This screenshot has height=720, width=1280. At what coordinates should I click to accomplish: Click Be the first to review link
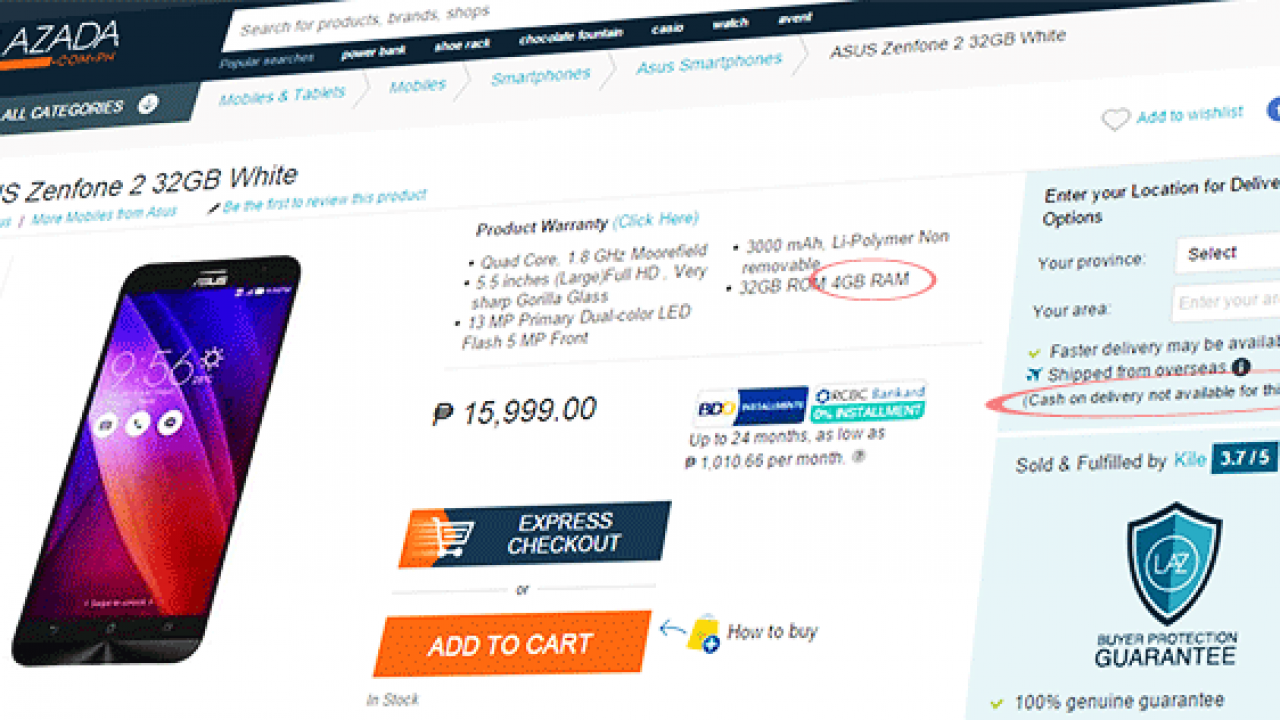(x=325, y=199)
